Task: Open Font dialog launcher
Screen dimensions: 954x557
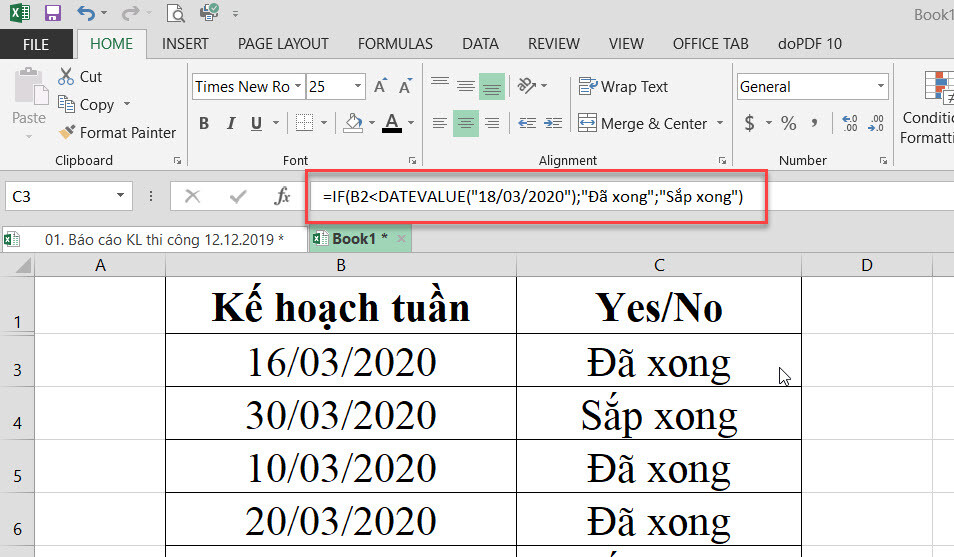Action: [x=413, y=161]
